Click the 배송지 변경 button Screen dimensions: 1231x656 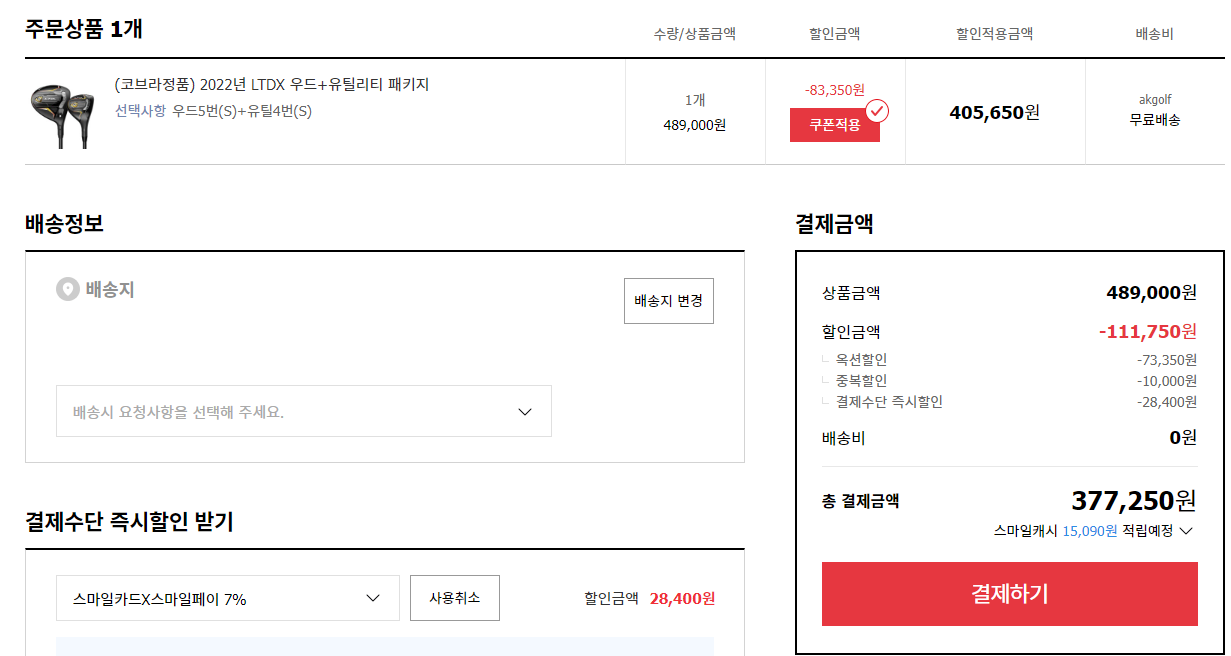click(668, 301)
